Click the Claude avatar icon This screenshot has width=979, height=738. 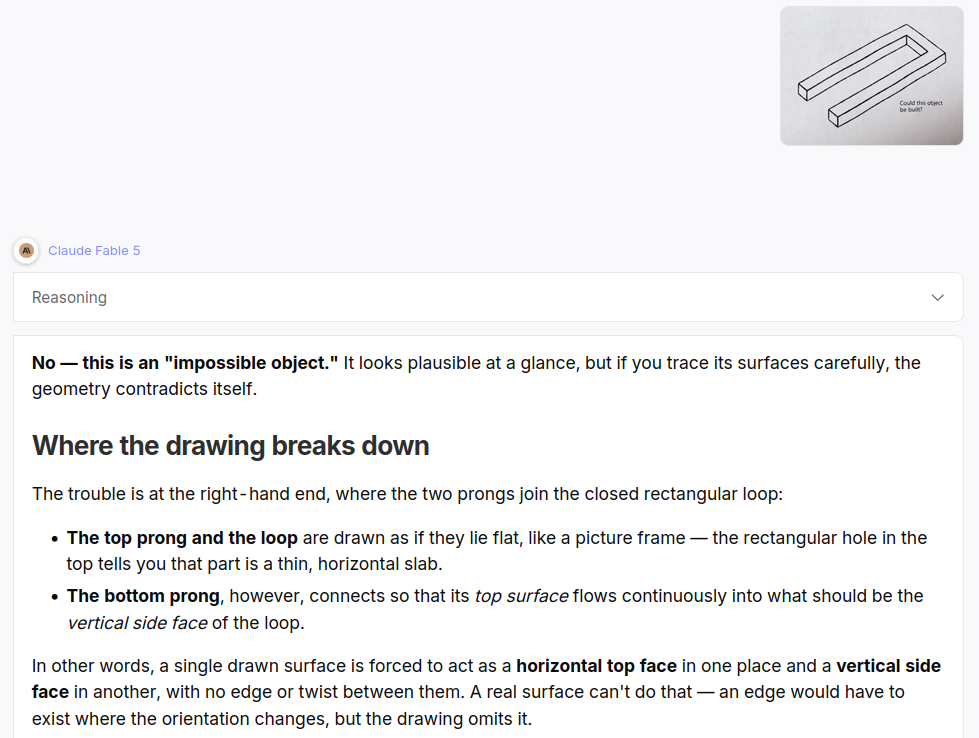click(26, 251)
